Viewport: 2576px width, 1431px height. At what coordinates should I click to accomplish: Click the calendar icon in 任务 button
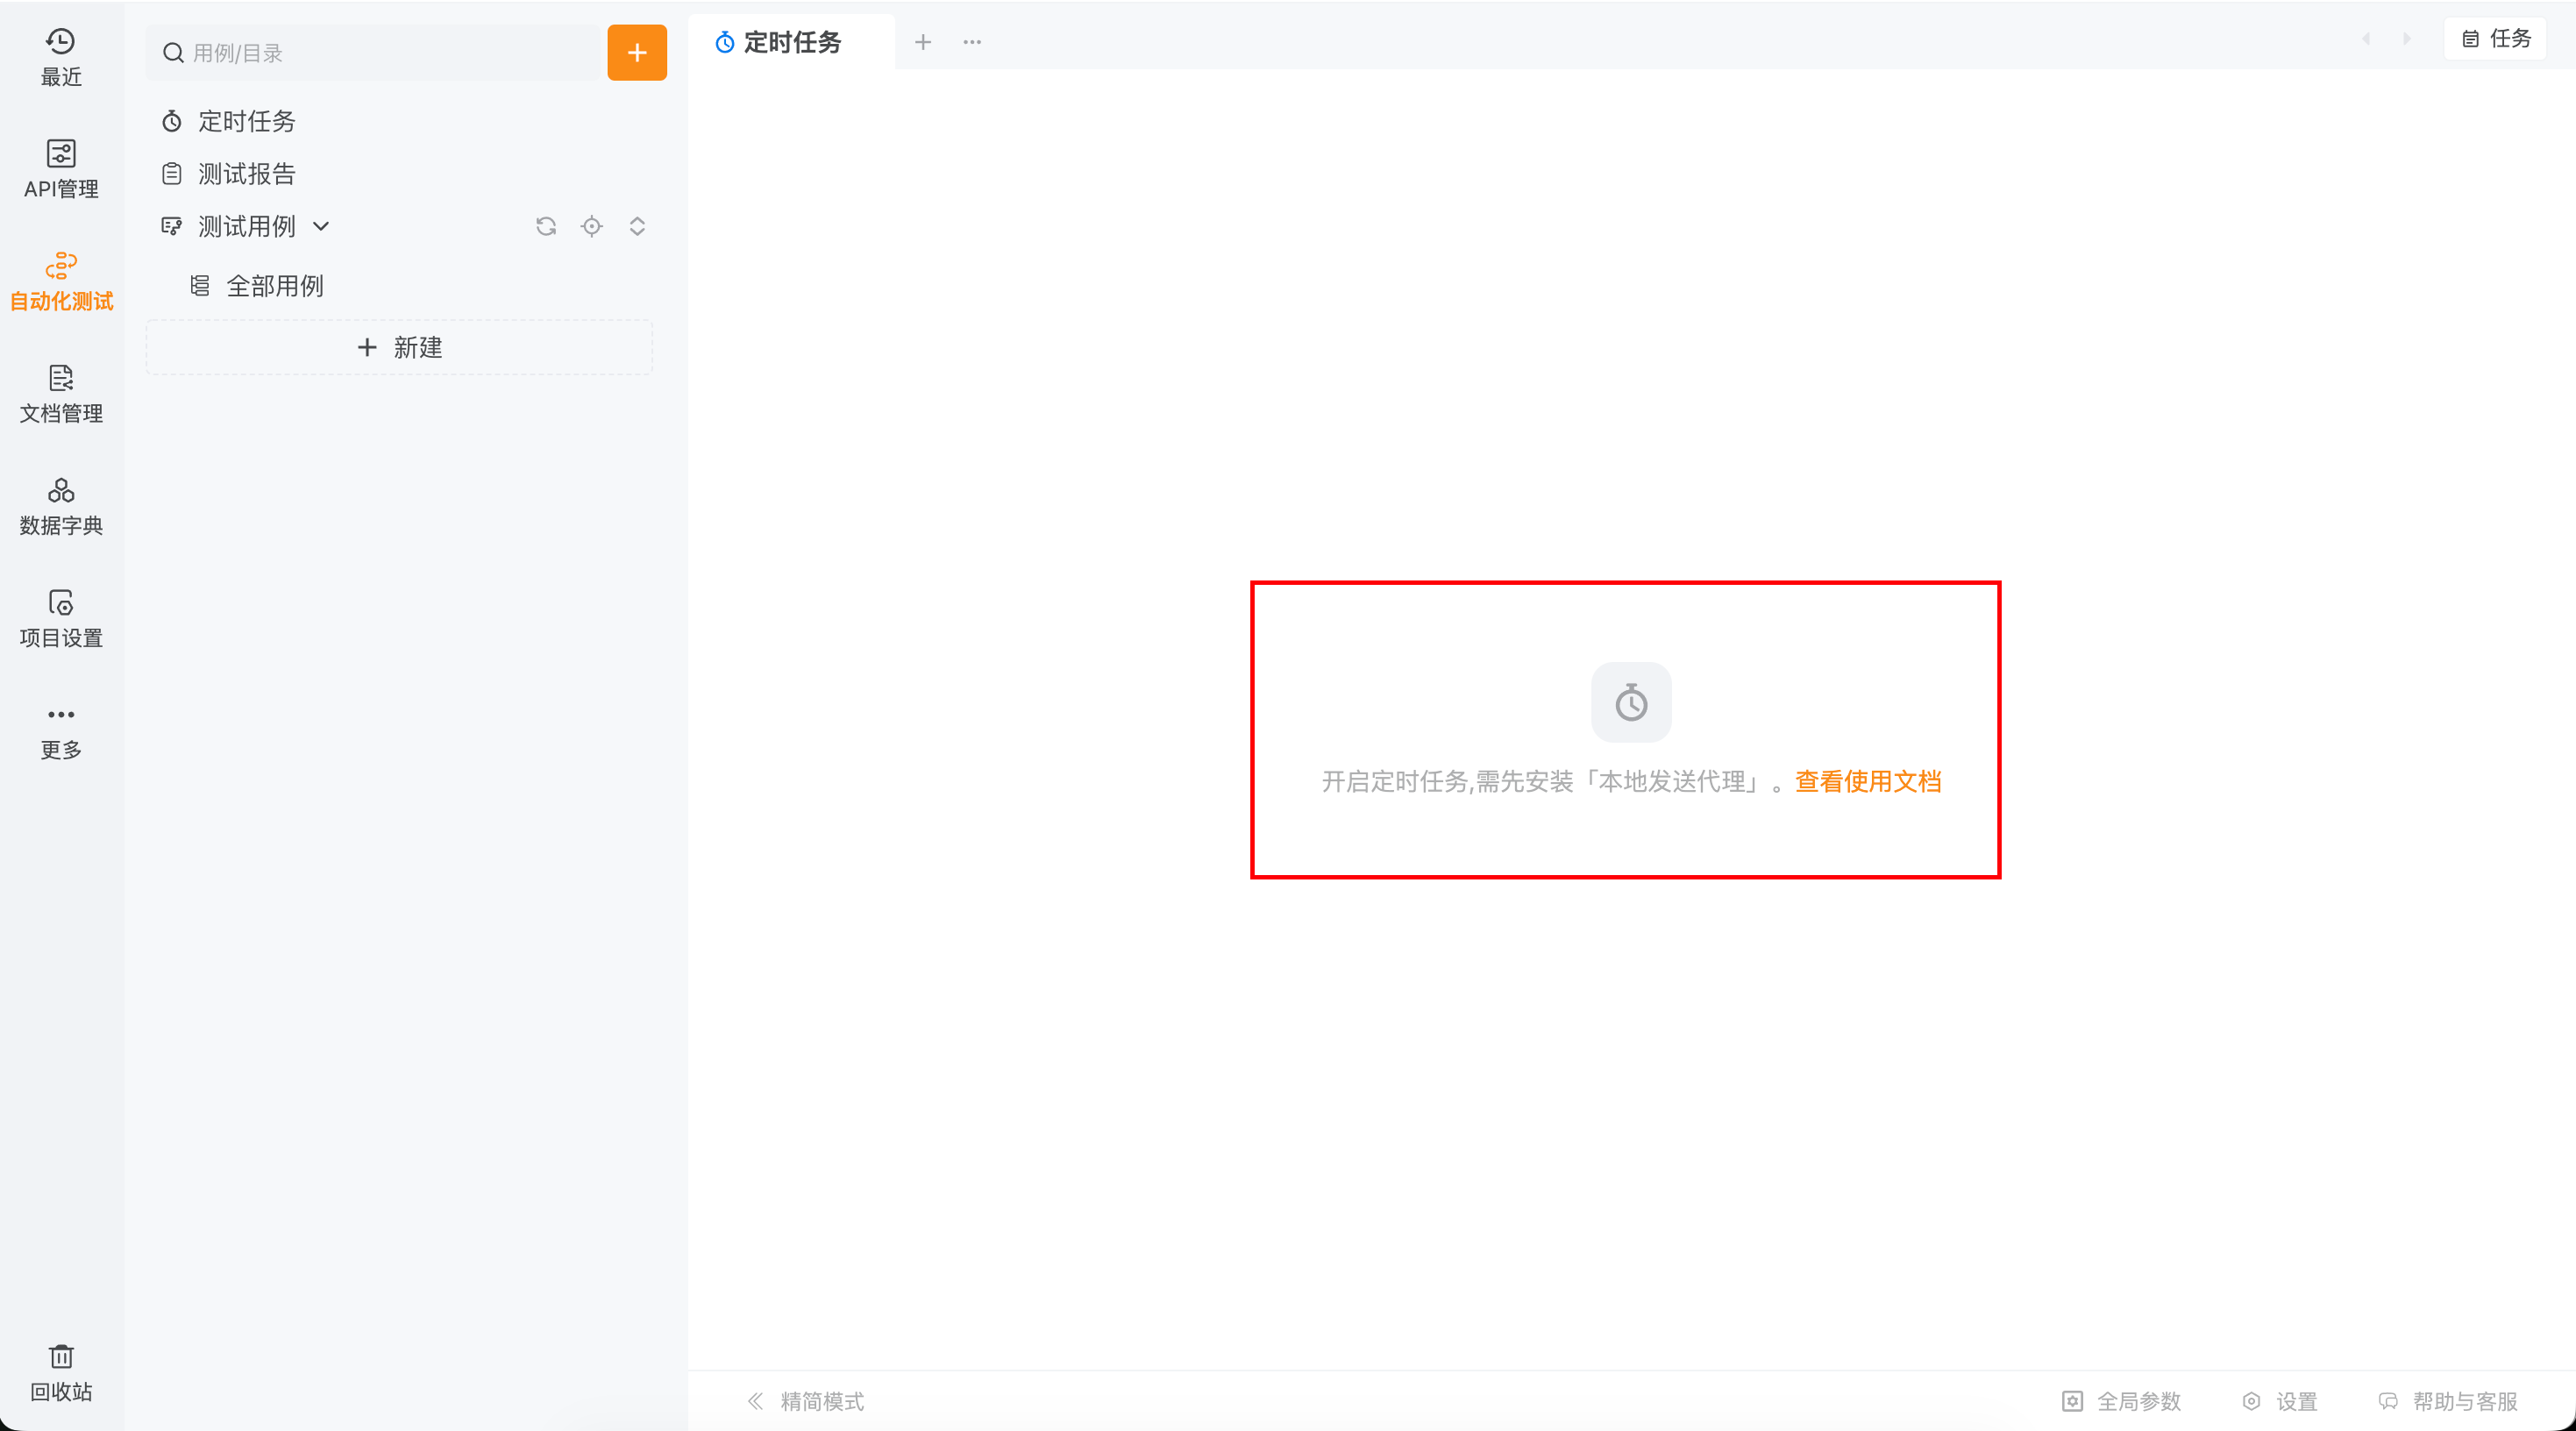pyautogui.click(x=2470, y=39)
